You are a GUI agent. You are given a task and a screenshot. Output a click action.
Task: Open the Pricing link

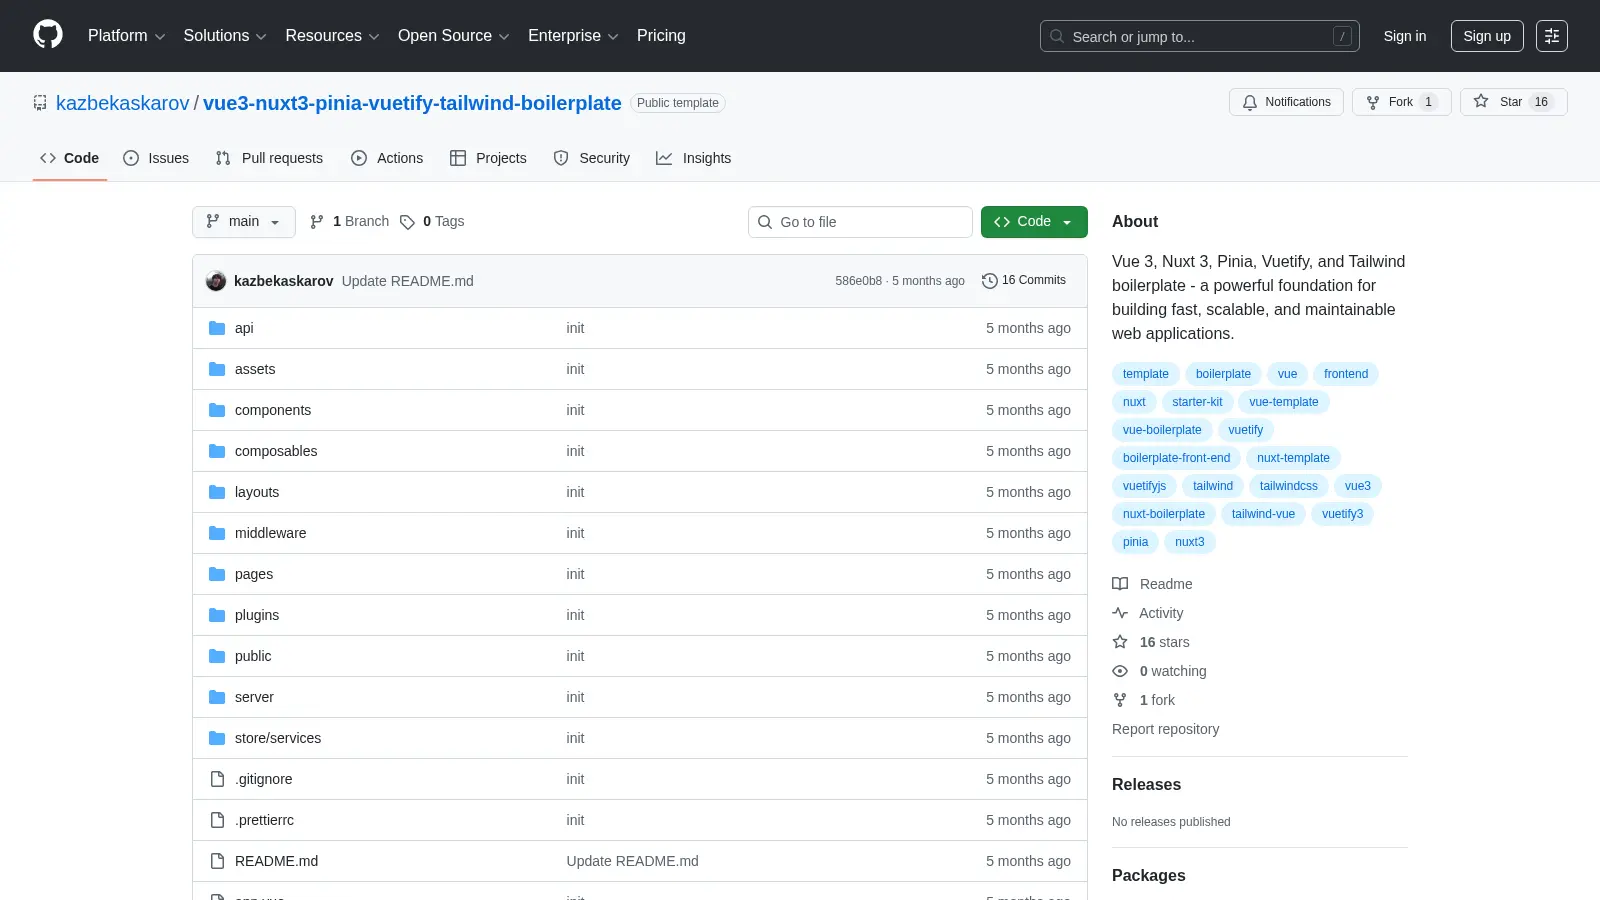tap(661, 36)
